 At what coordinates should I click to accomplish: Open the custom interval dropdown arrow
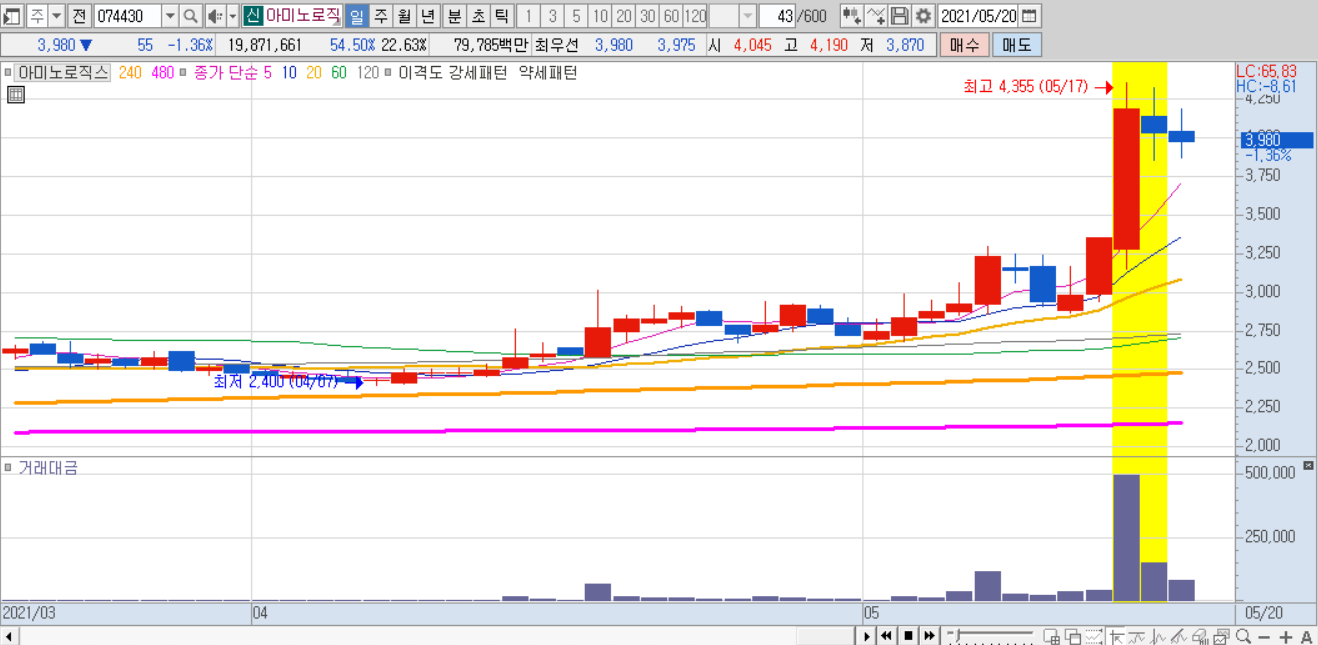point(747,16)
